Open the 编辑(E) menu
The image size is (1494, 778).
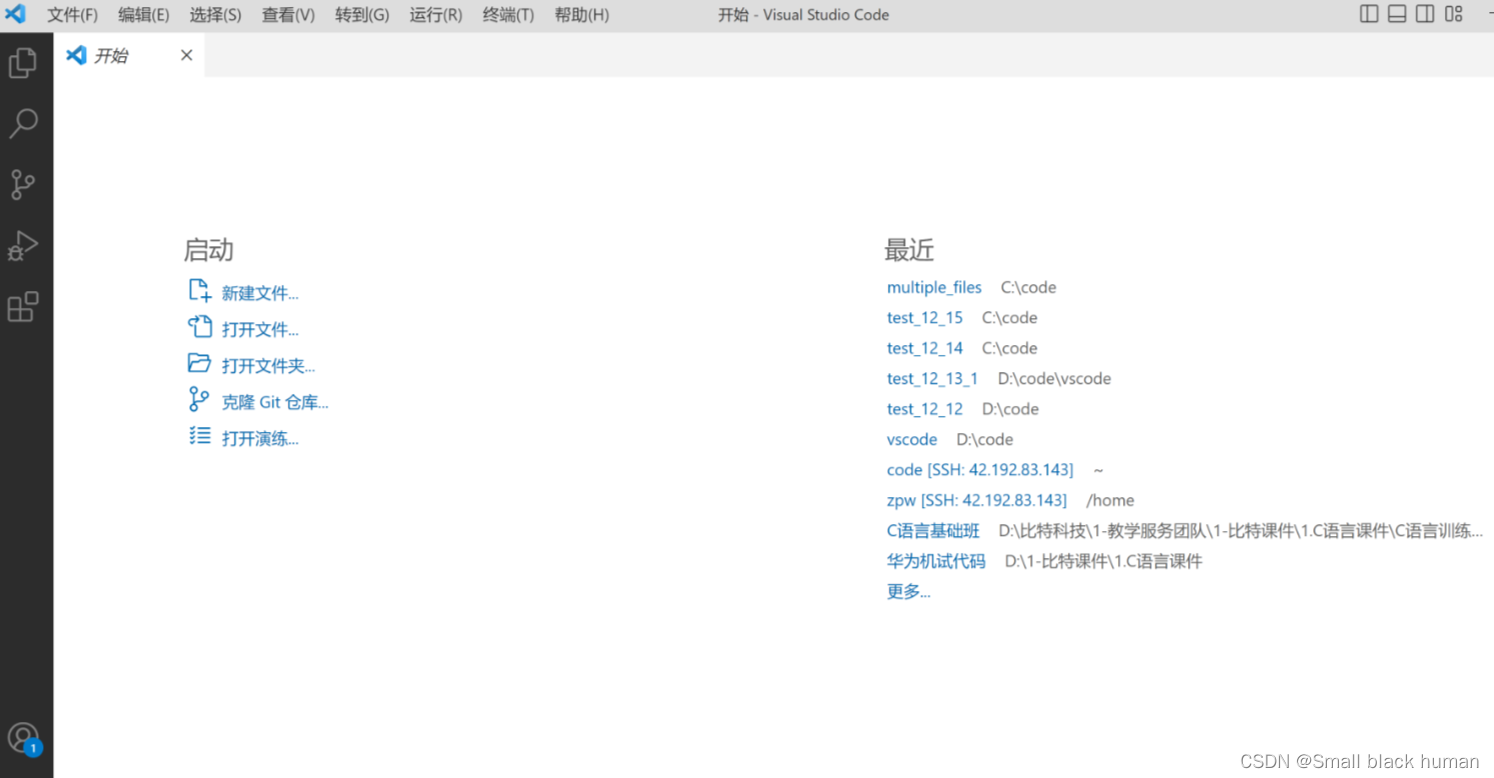(143, 15)
